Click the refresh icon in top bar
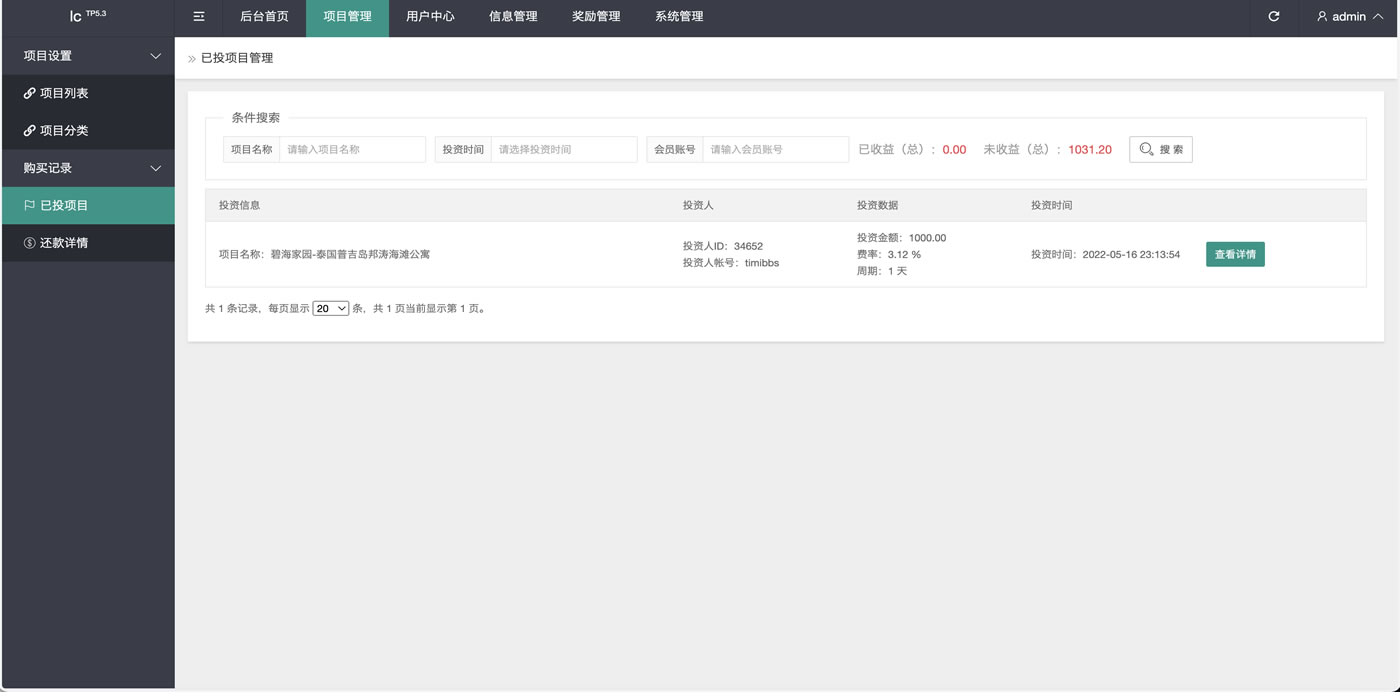 coord(1274,17)
